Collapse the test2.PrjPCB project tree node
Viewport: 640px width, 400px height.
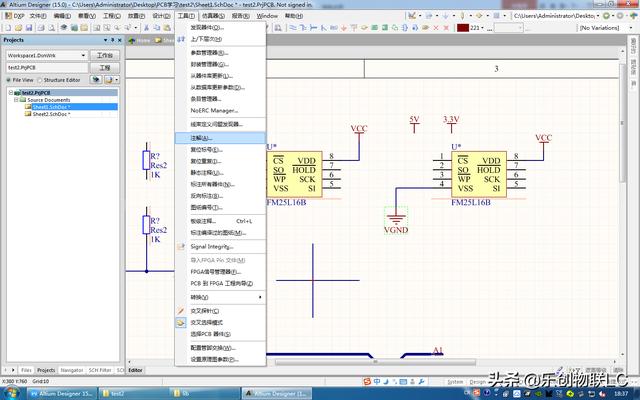coord(11,93)
